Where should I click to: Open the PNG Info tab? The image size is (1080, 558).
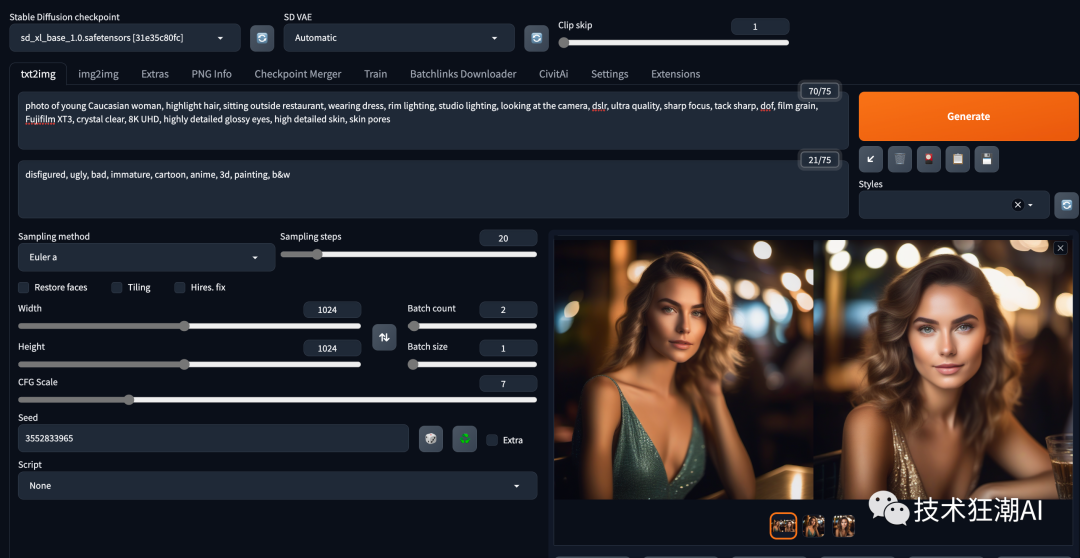211,74
